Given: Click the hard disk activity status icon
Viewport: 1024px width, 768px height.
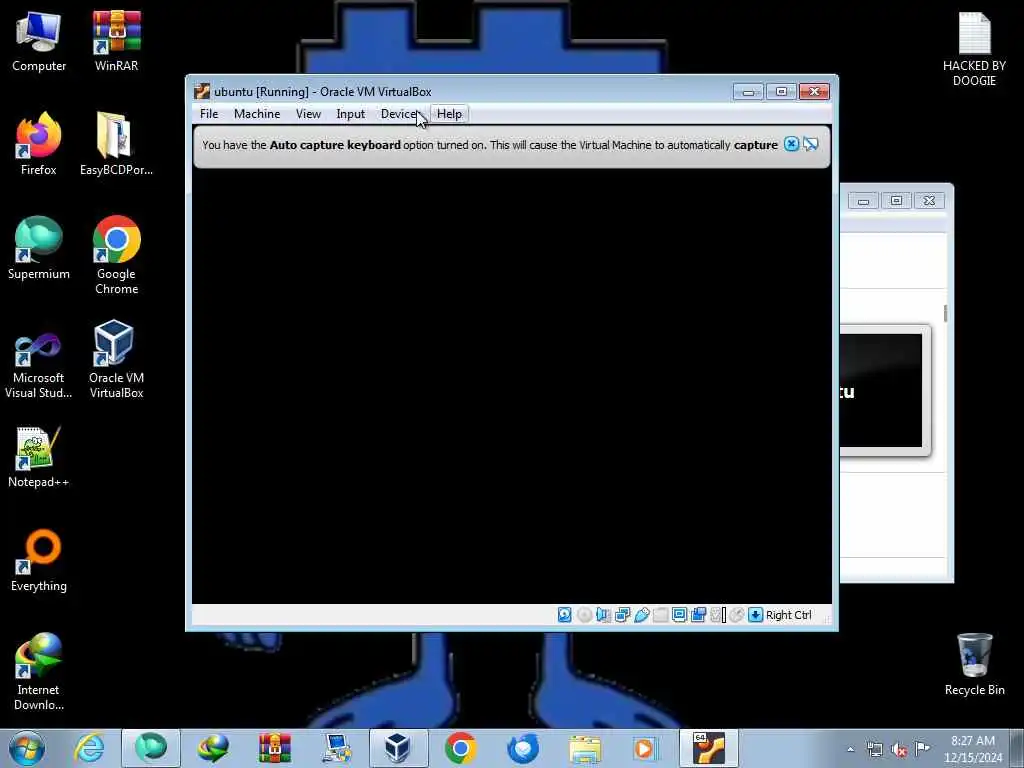Looking at the screenshot, I should [x=565, y=615].
